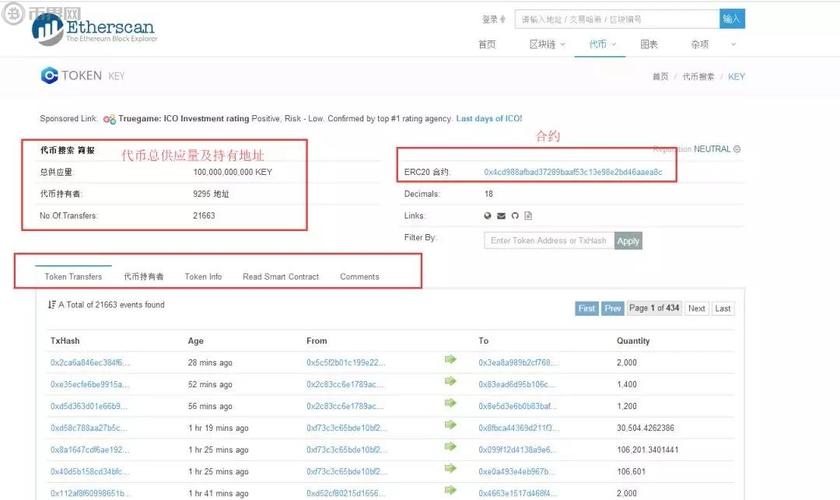This screenshot has width=840, height=500.
Task: Click the green arrow in the 2,000 KEY 28 mins row
Action: tap(450, 359)
